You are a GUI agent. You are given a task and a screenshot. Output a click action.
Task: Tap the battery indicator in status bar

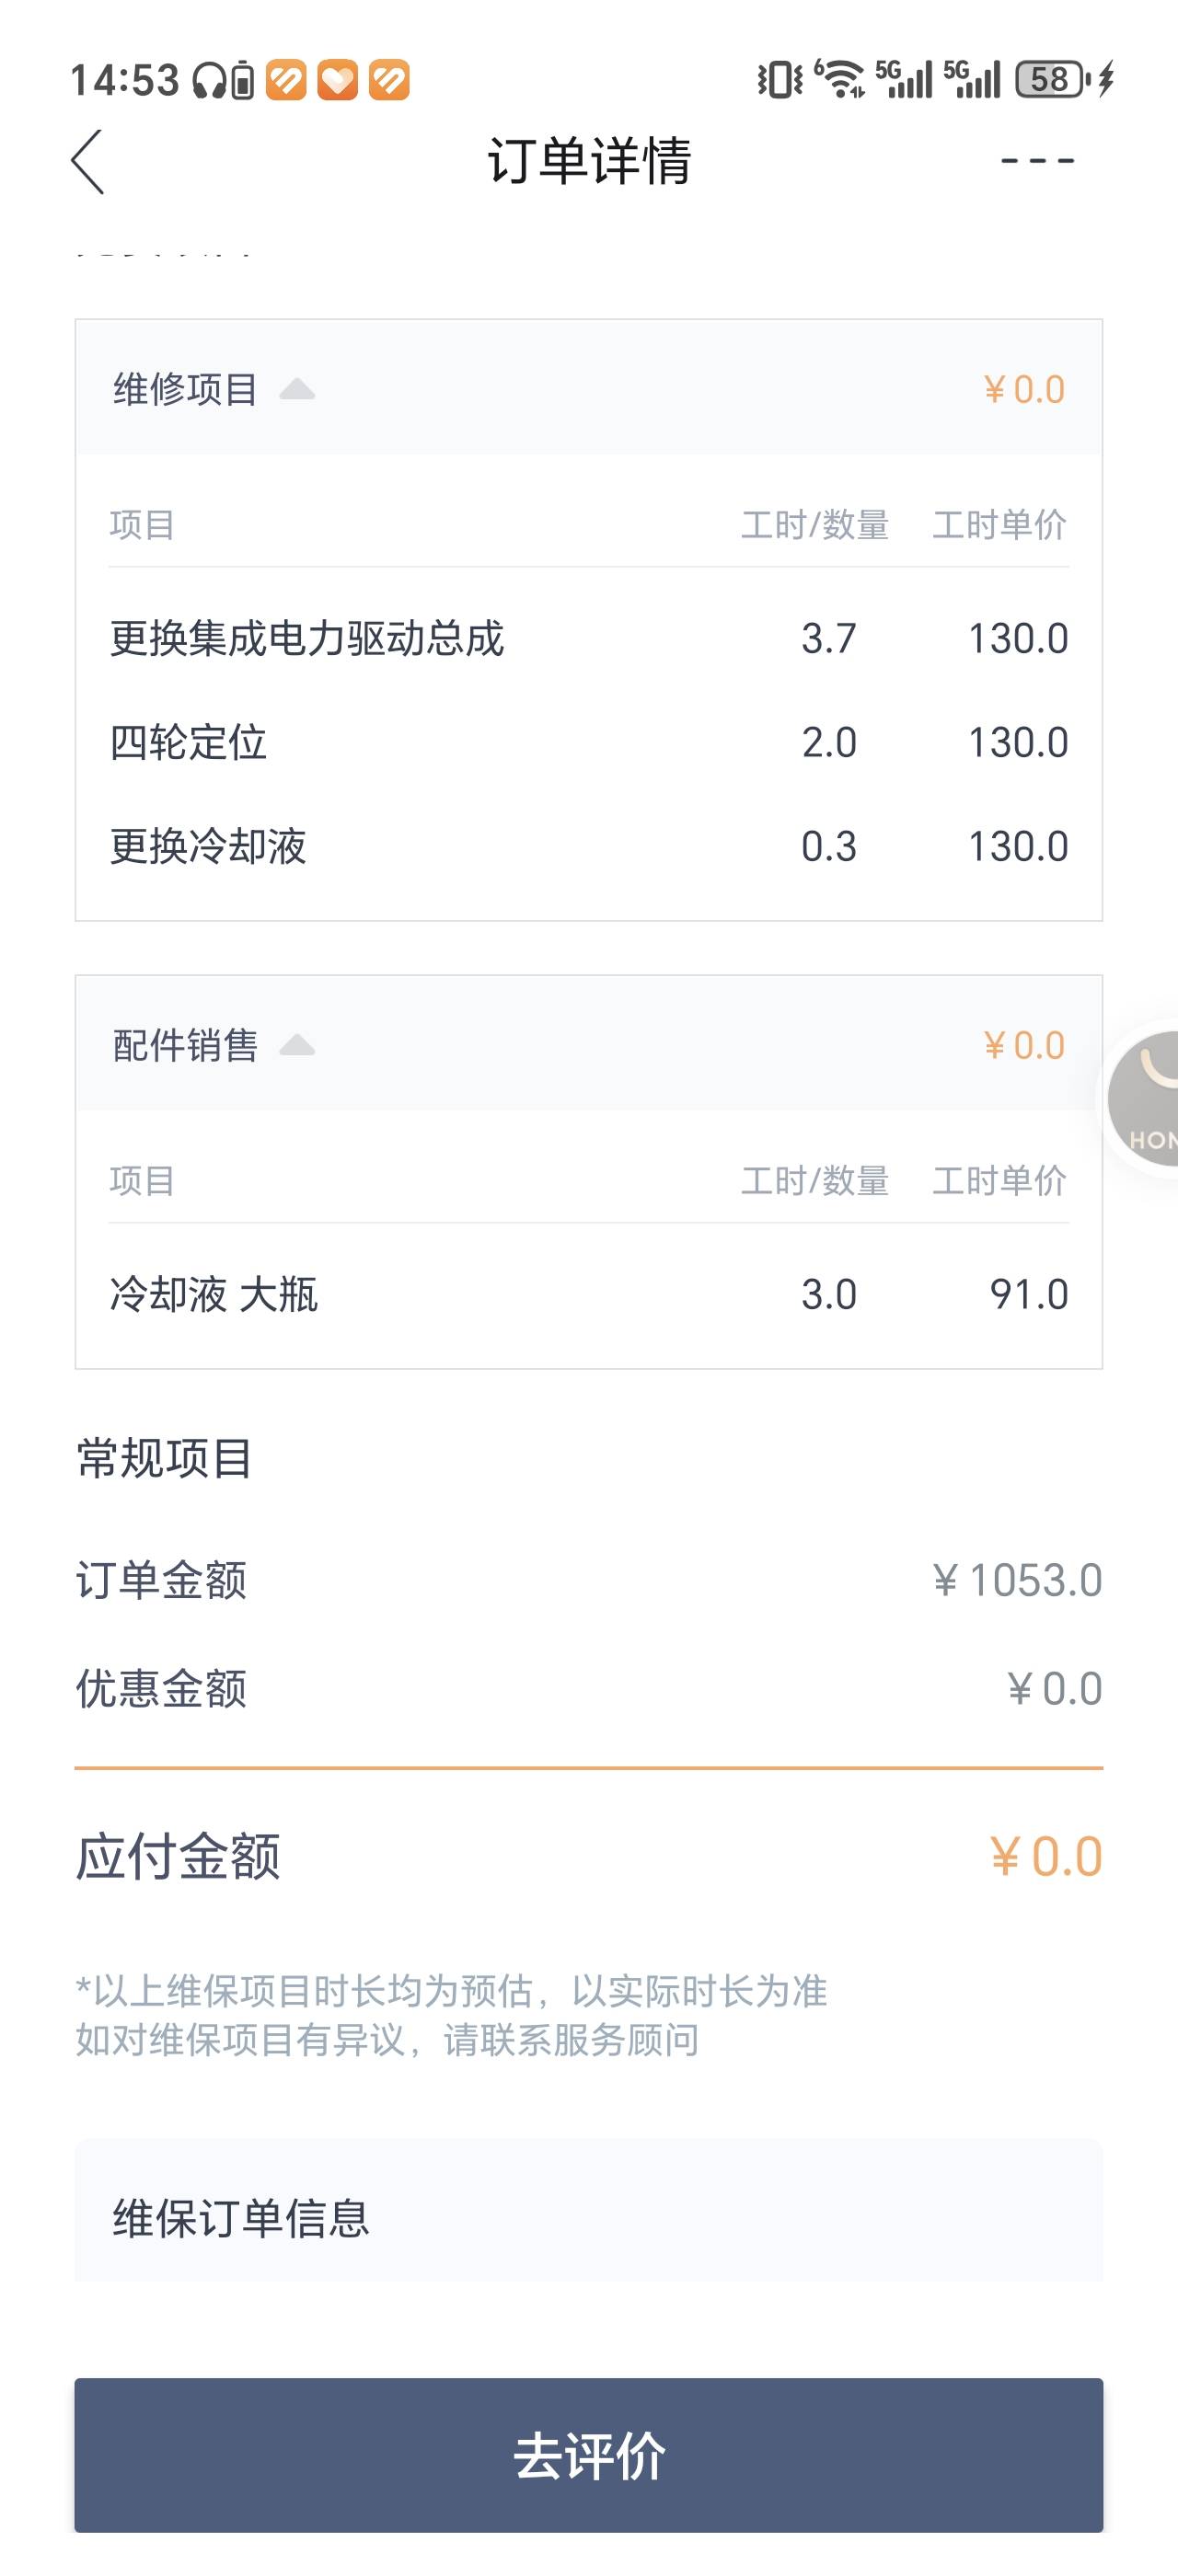pyautogui.click(x=1050, y=79)
